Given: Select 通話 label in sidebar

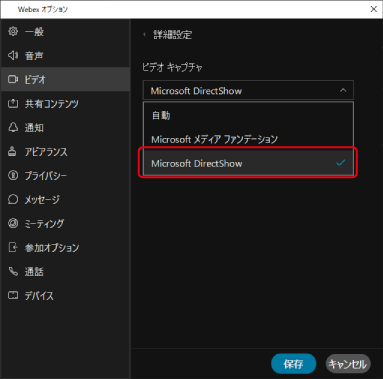Looking at the screenshot, I should coord(34,271).
